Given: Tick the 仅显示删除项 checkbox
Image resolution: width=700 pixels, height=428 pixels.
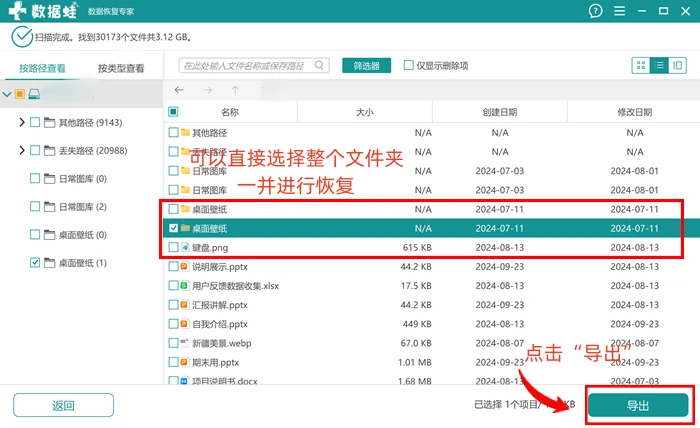Looking at the screenshot, I should click(408, 65).
